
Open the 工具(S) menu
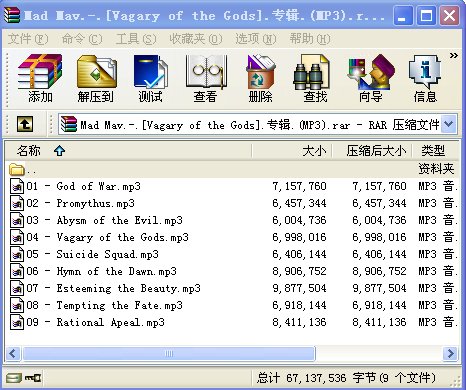(136, 39)
